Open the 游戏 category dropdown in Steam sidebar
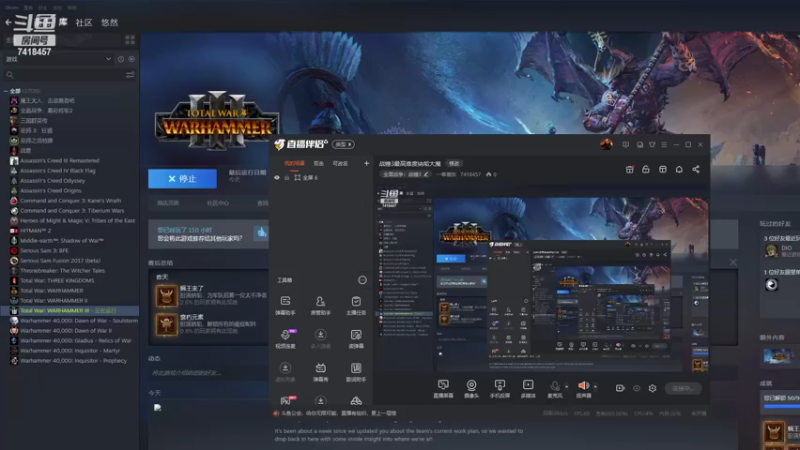The width and height of the screenshot is (800, 450). 58,59
